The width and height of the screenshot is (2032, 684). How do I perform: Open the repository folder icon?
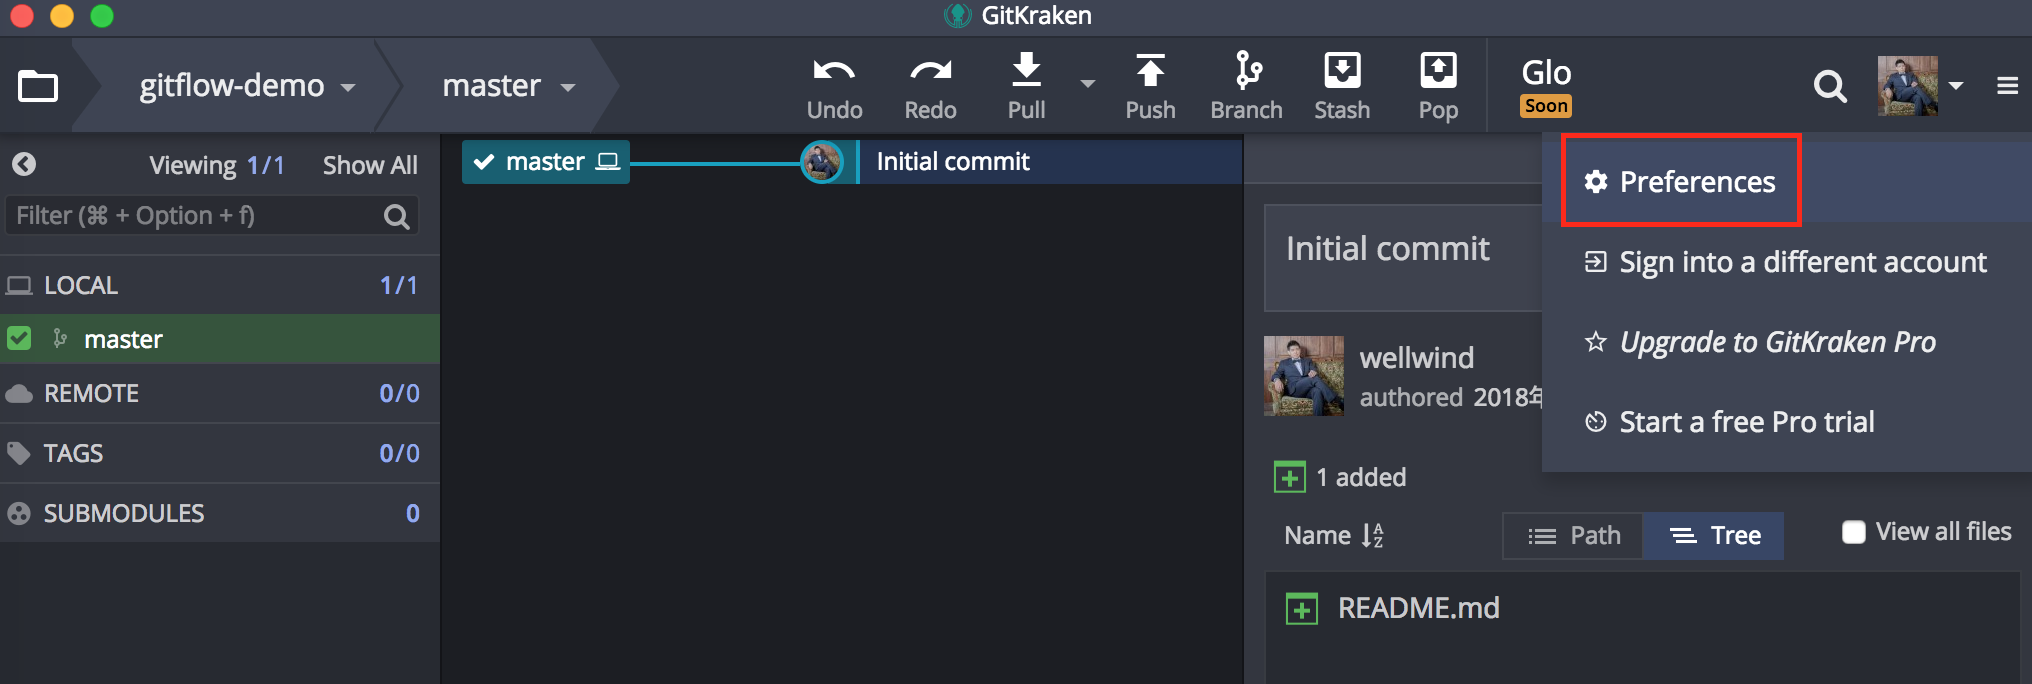tap(38, 86)
